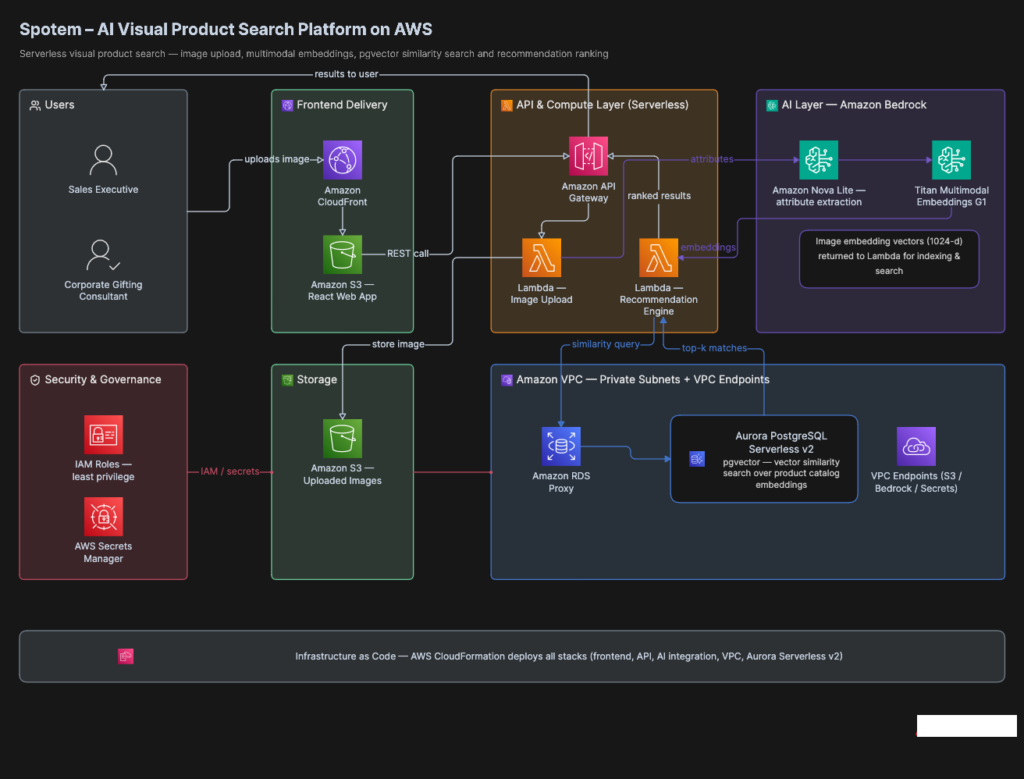This screenshot has width=1024, height=779.
Task: Select the Amazon S3 React Web App bucket icon
Action: [342, 255]
